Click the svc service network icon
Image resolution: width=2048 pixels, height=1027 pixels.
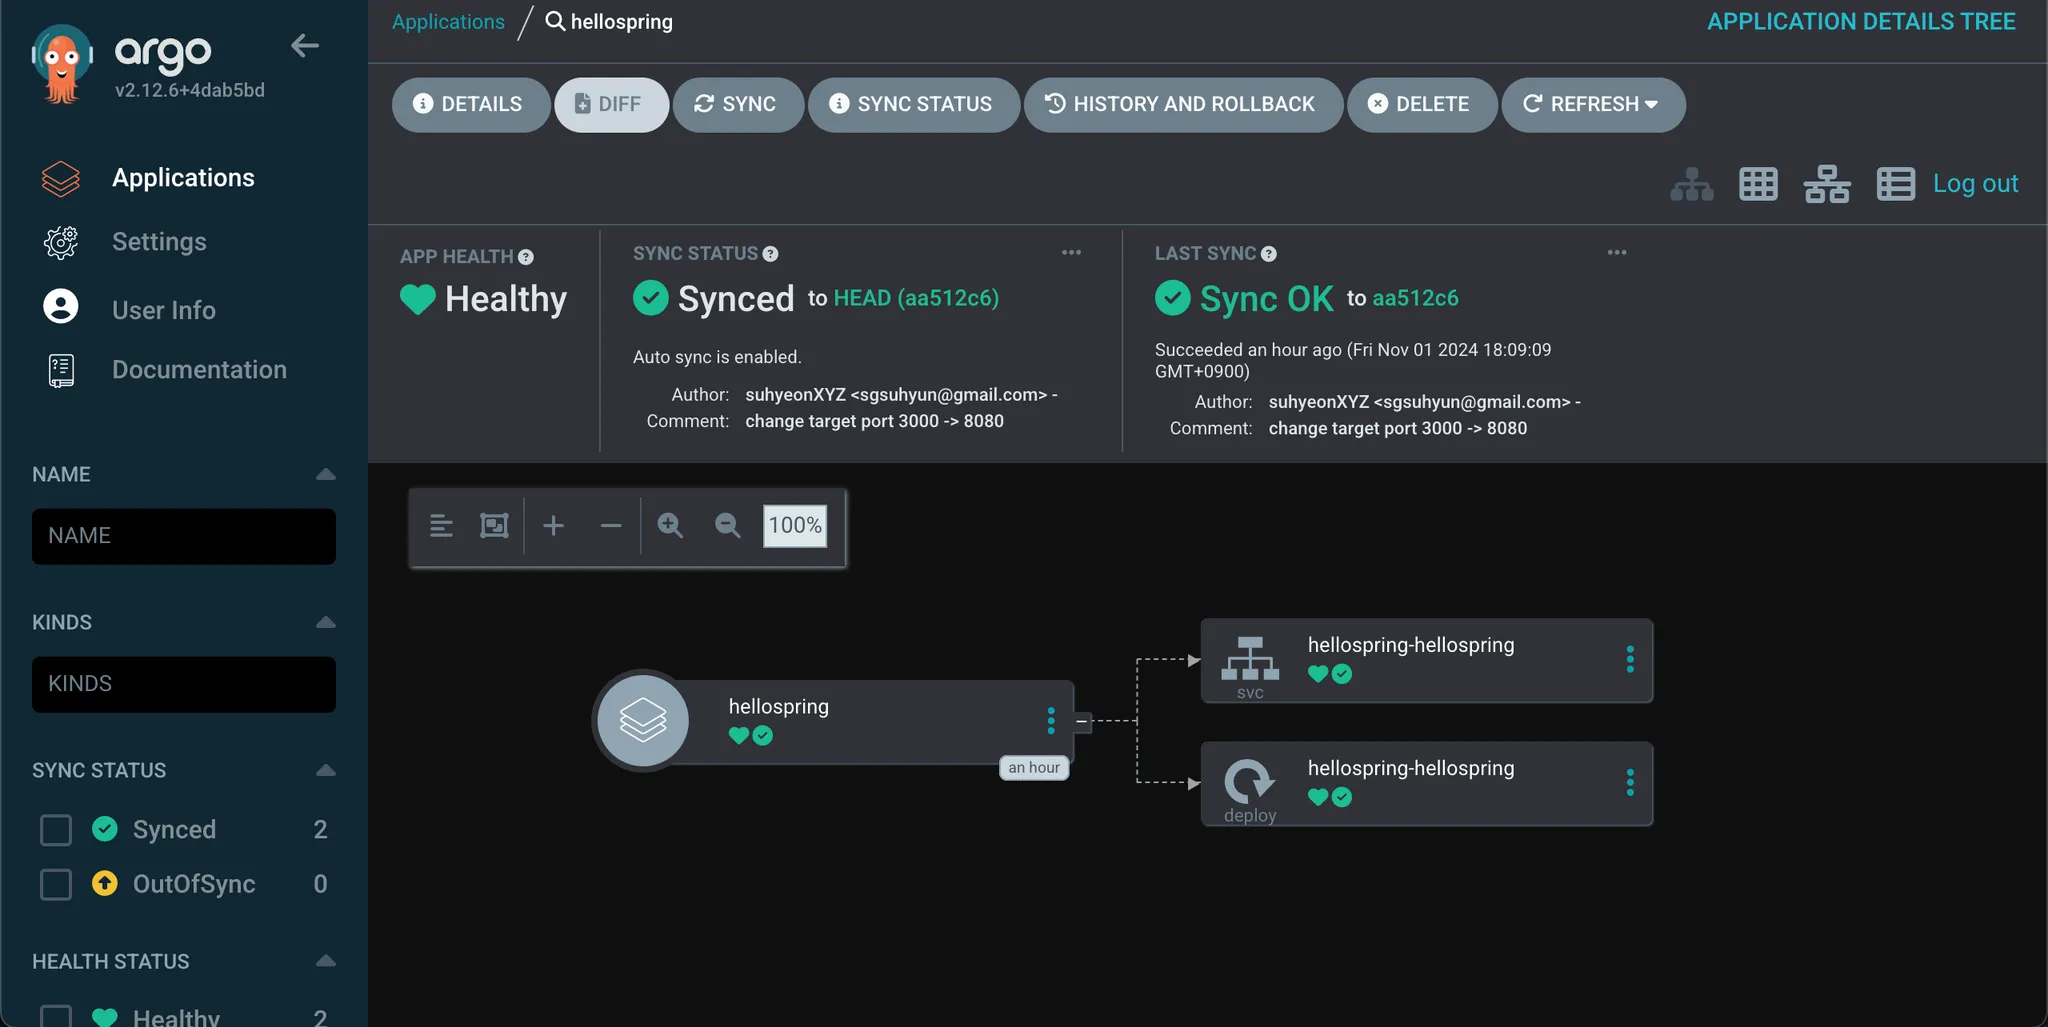(x=1250, y=658)
